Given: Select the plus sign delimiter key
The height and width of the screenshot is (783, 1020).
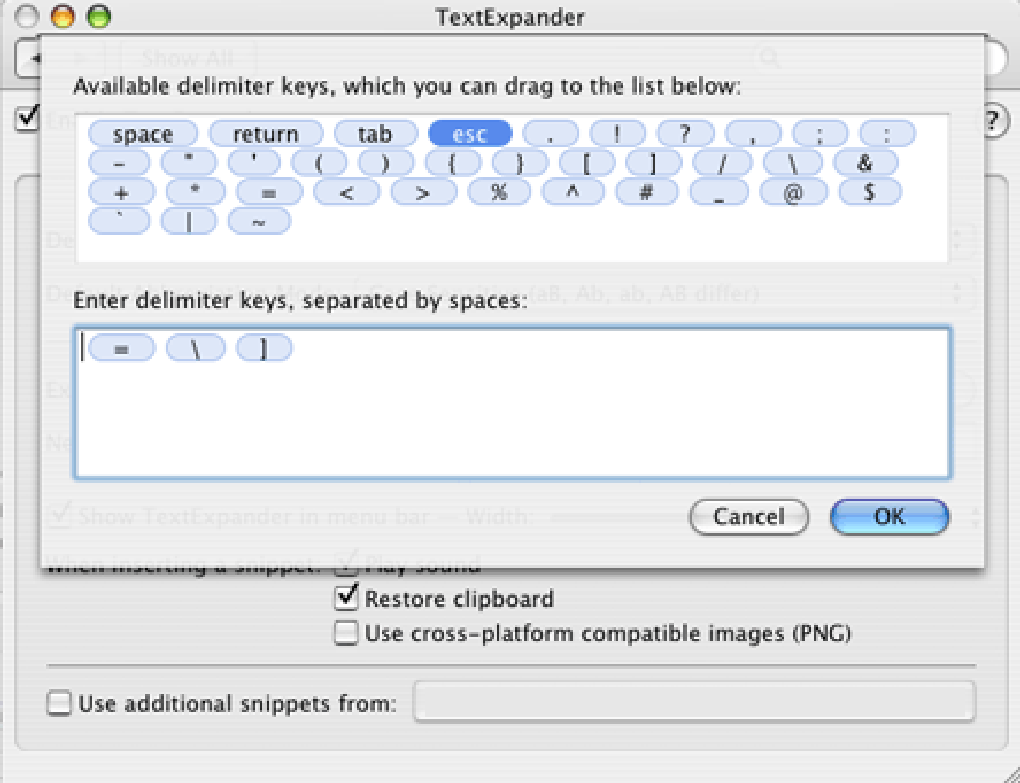Looking at the screenshot, I should 119,192.
